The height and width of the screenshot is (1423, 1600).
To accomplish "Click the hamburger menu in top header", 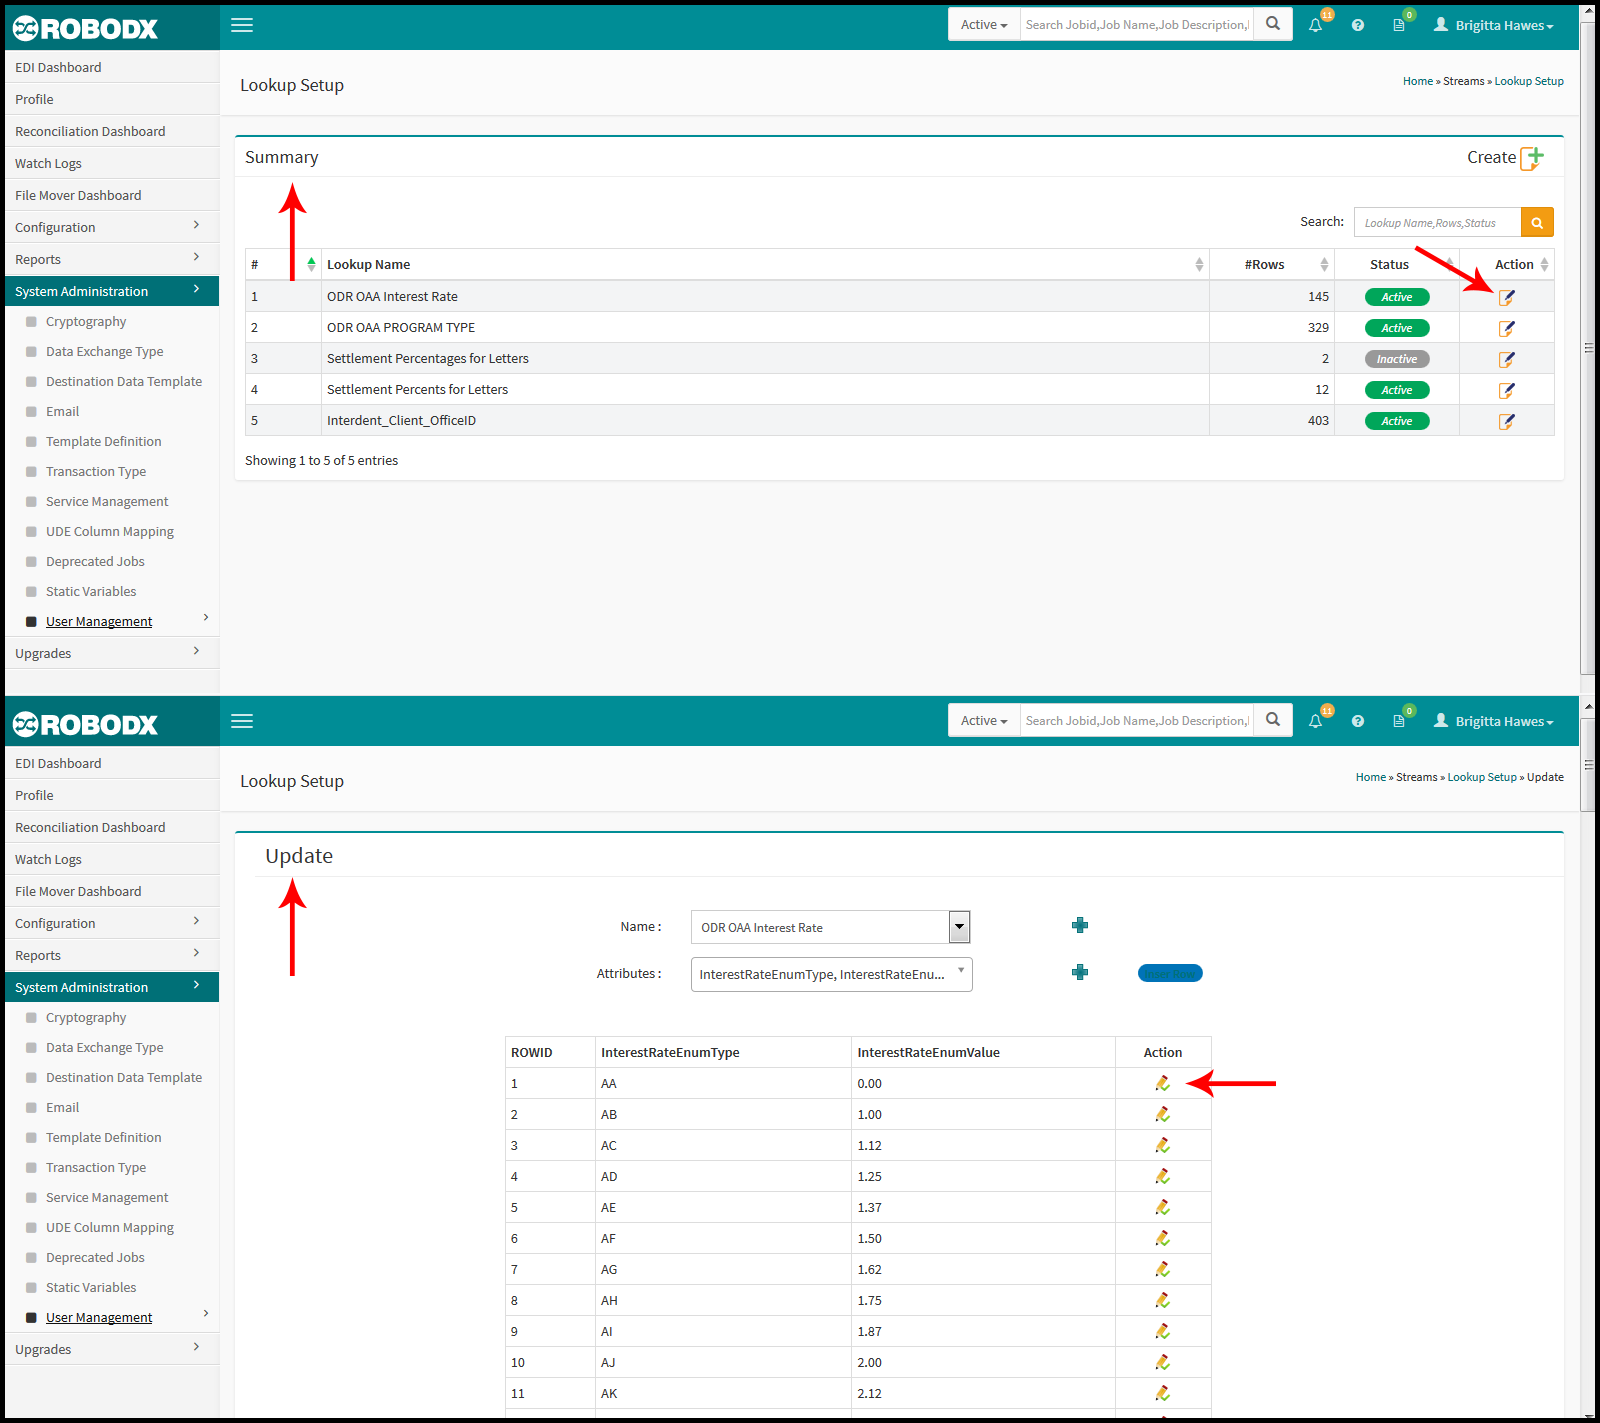I will [242, 25].
